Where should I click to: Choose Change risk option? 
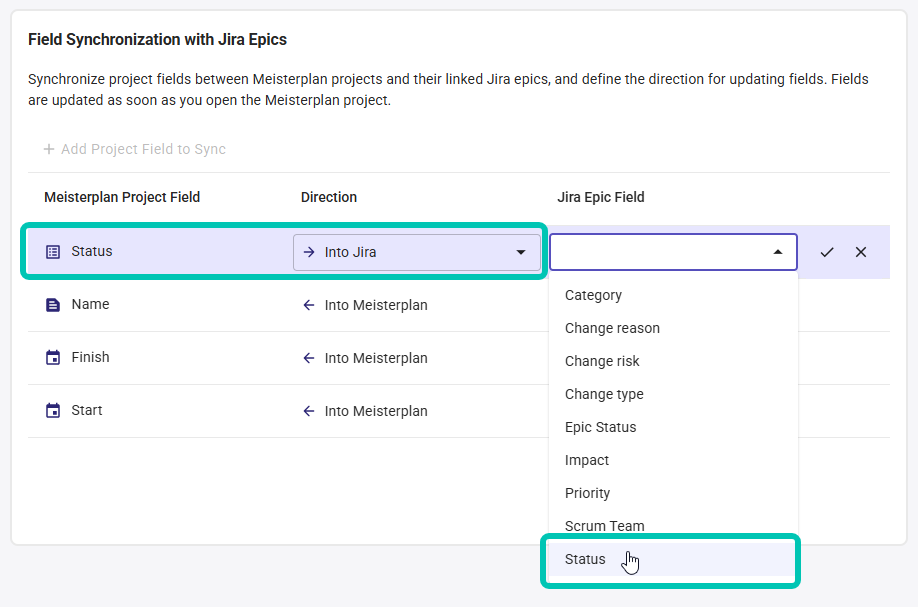click(673, 361)
